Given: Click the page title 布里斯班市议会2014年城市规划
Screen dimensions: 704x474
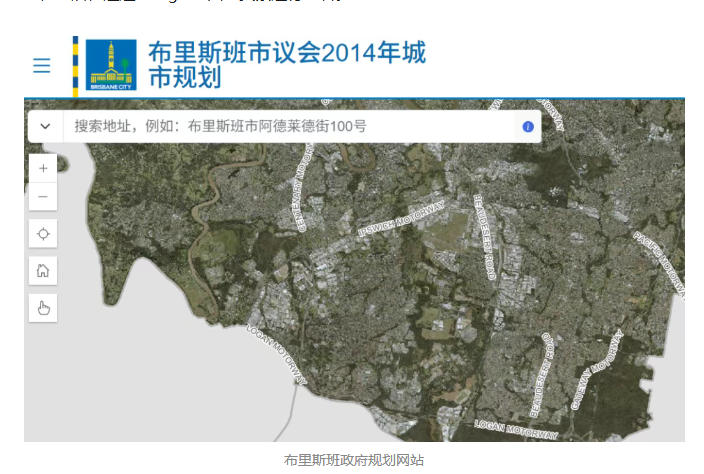Looking at the screenshot, I should tap(287, 65).
